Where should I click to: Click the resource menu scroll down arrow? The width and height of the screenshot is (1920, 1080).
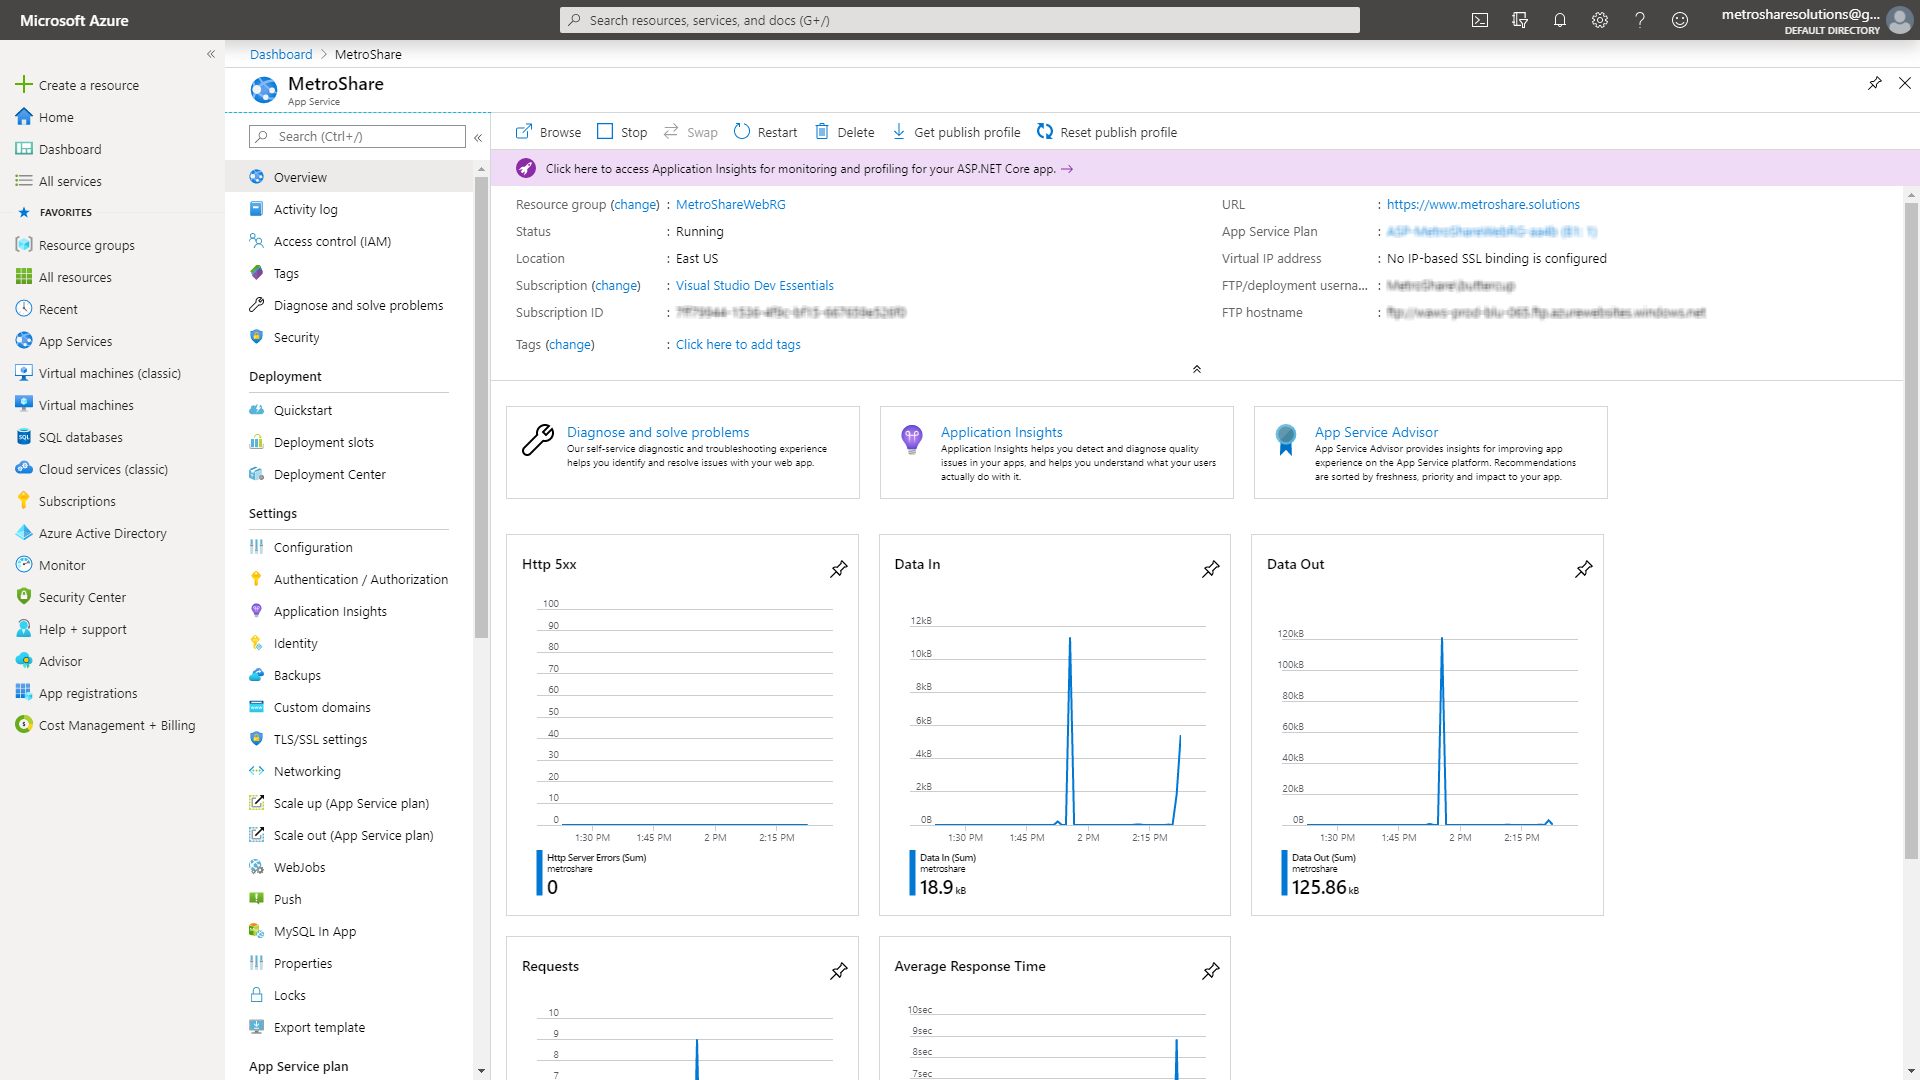click(x=482, y=1071)
